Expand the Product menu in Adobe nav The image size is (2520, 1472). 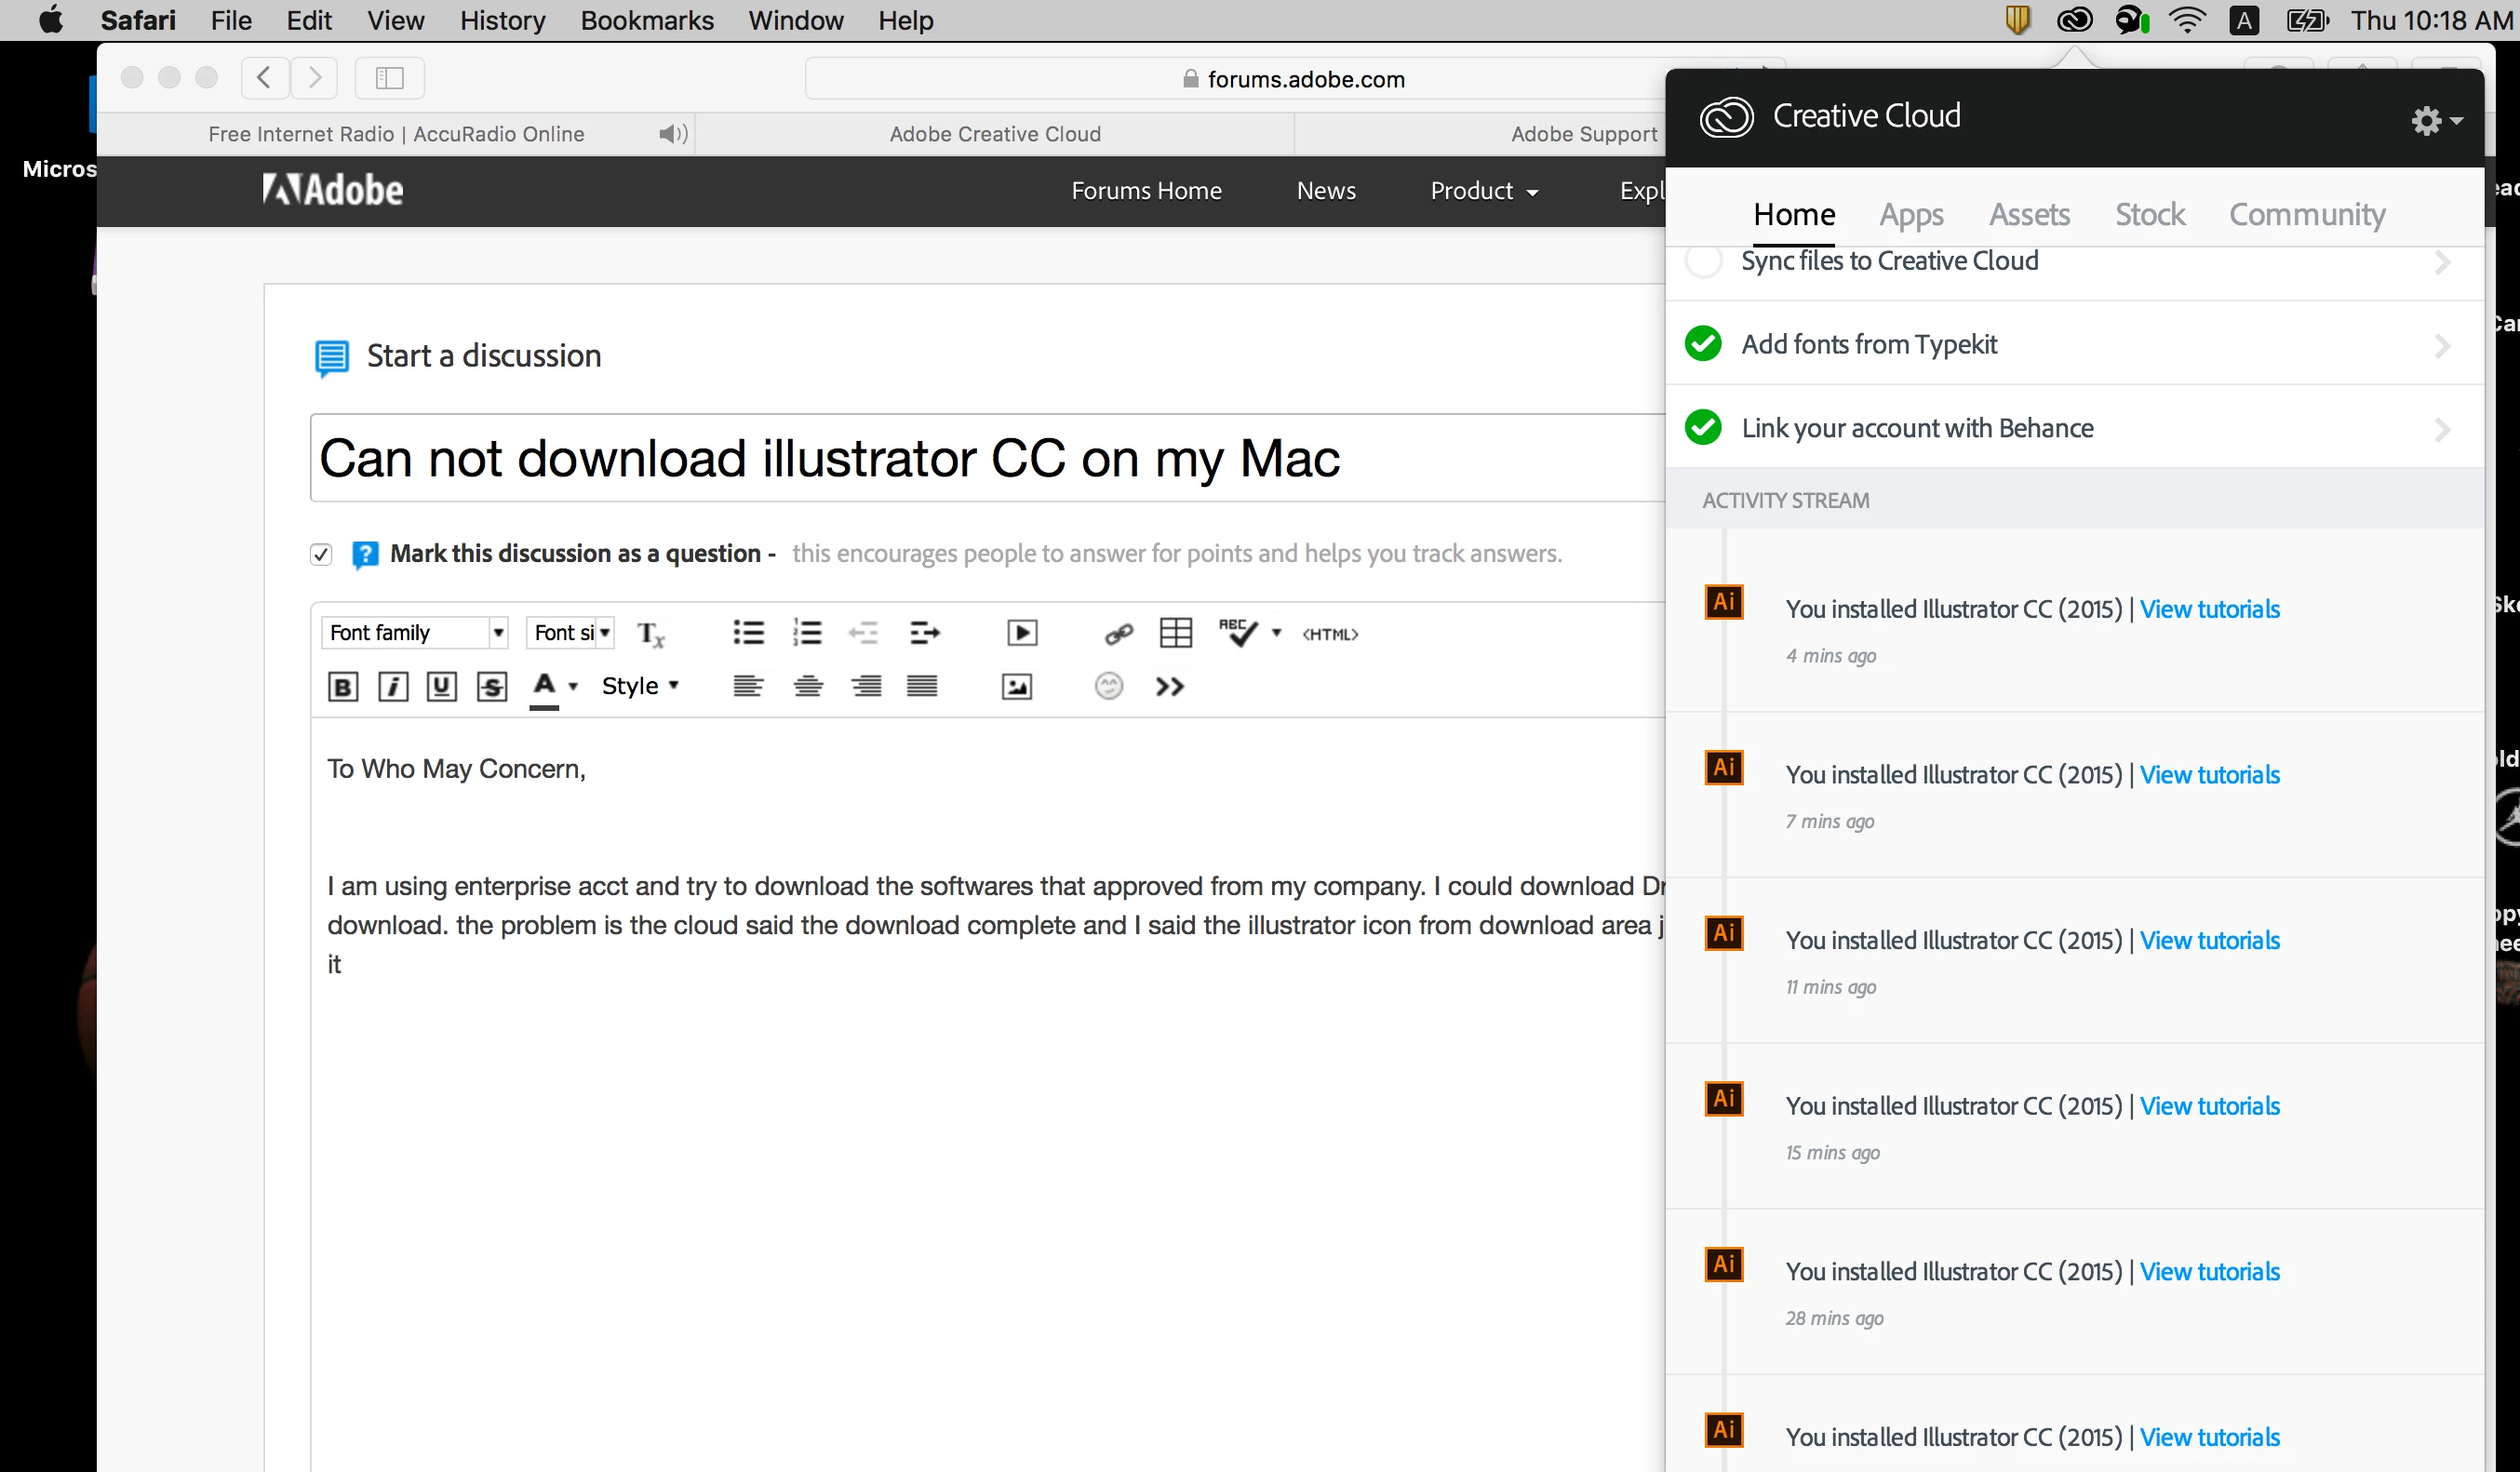[1484, 191]
